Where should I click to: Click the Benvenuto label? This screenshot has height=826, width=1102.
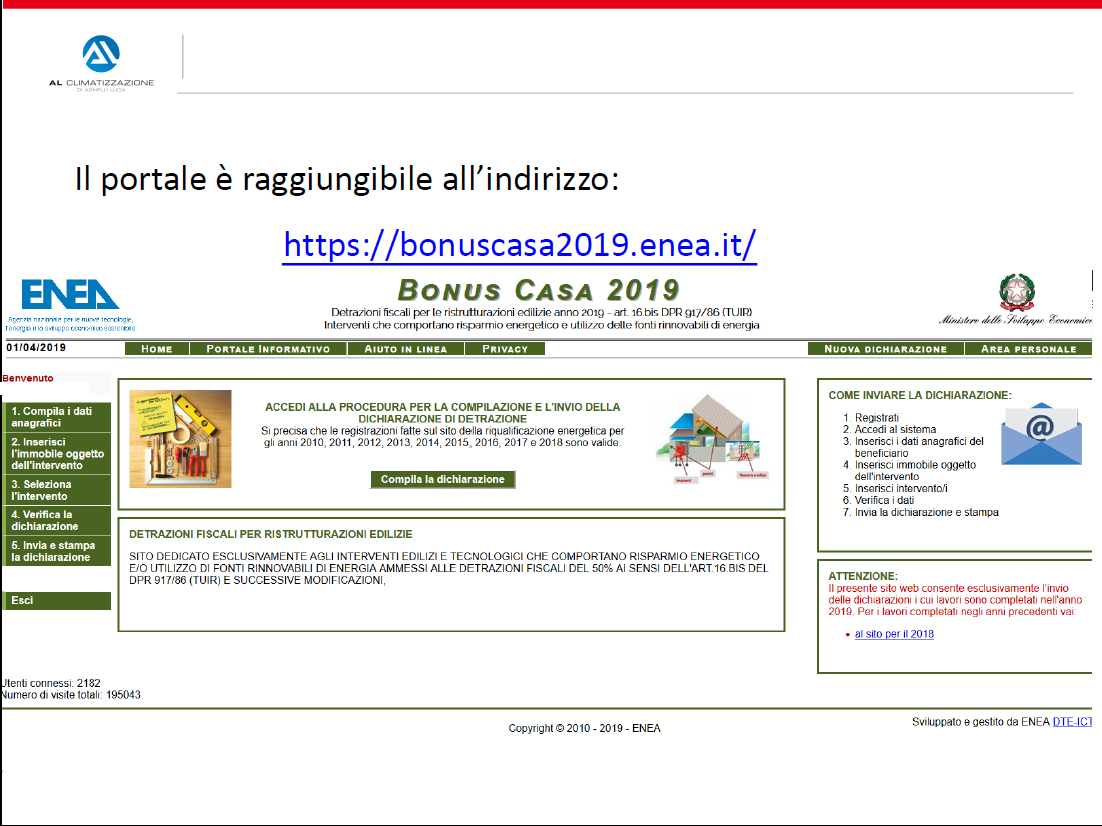pyautogui.click(x=28, y=378)
